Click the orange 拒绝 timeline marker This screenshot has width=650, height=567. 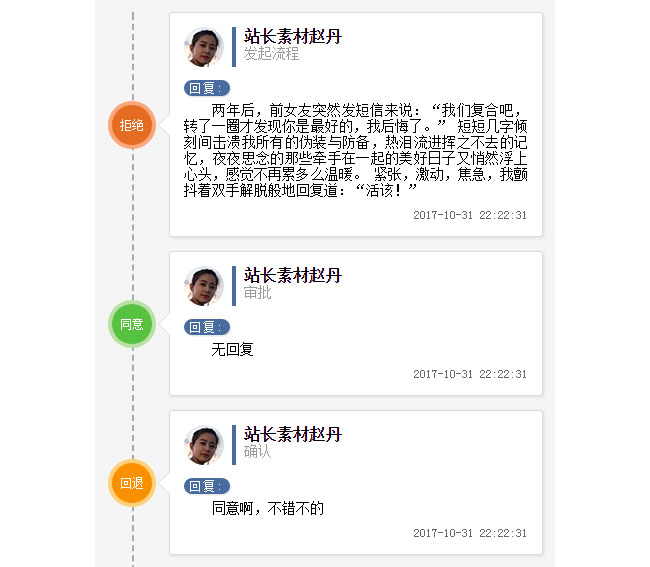click(x=132, y=125)
